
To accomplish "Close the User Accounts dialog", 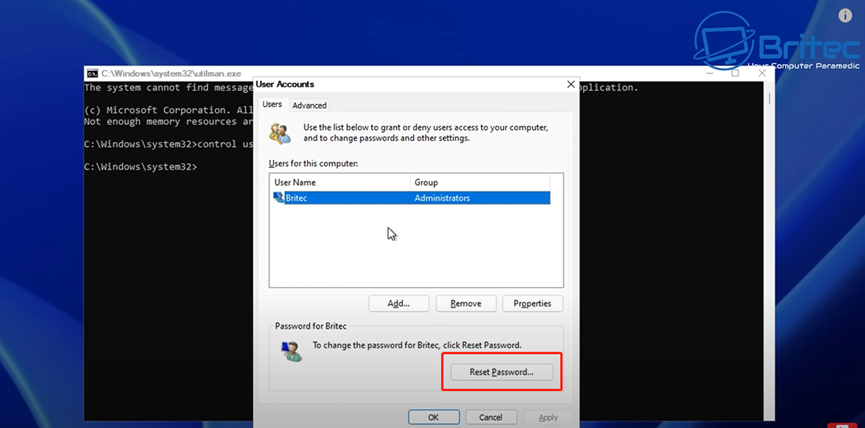I will click(x=570, y=85).
